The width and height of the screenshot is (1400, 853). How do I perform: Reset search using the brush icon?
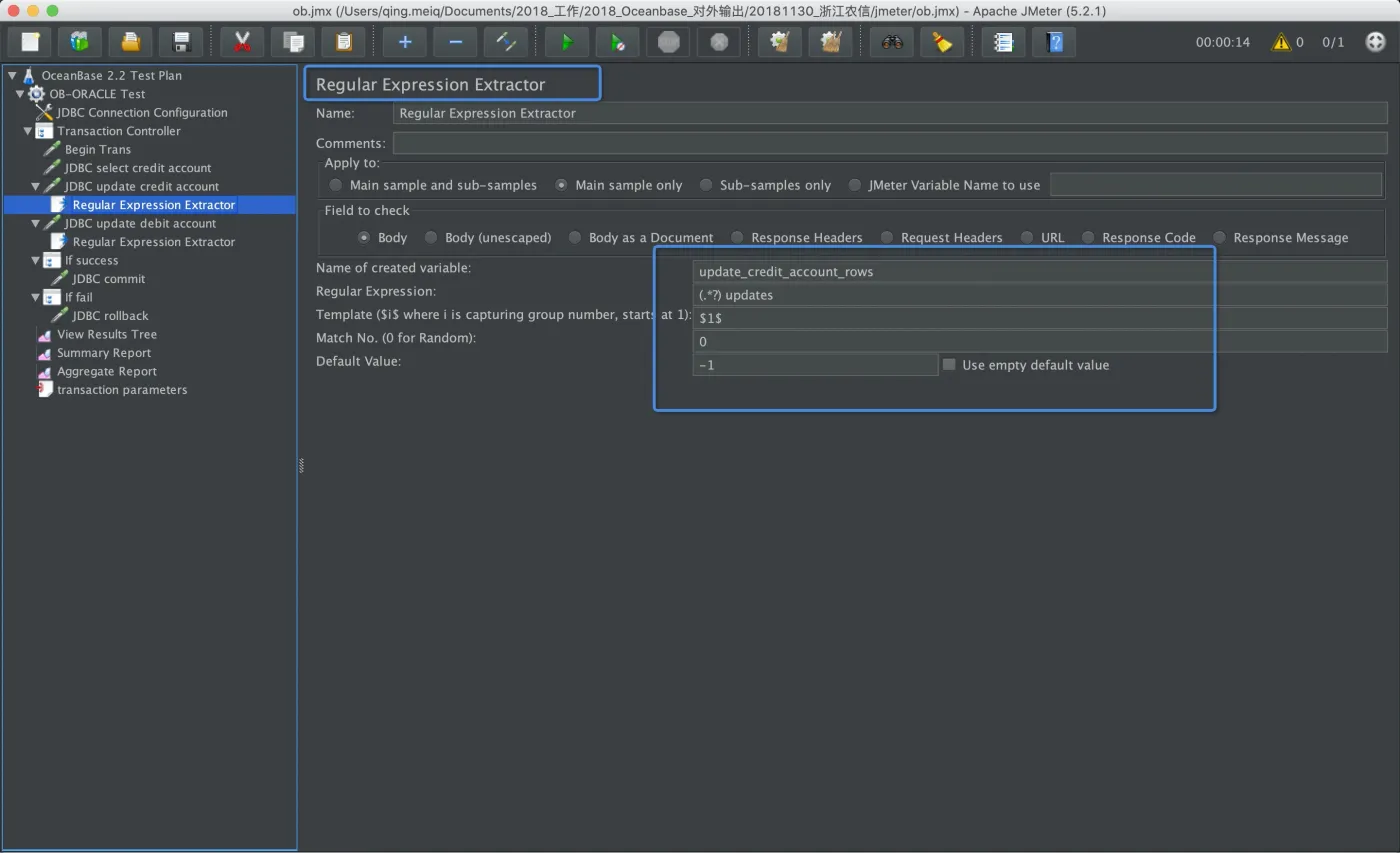942,42
